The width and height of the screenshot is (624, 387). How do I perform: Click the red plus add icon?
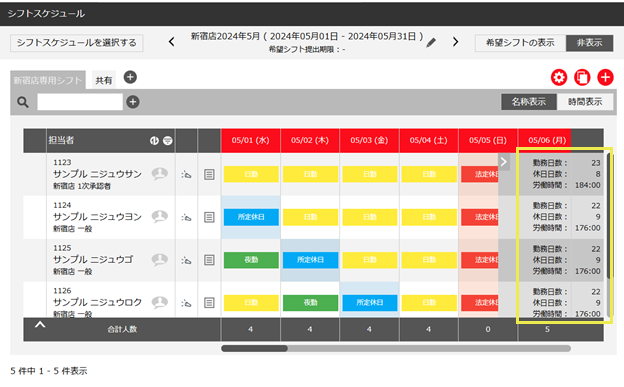(x=605, y=77)
